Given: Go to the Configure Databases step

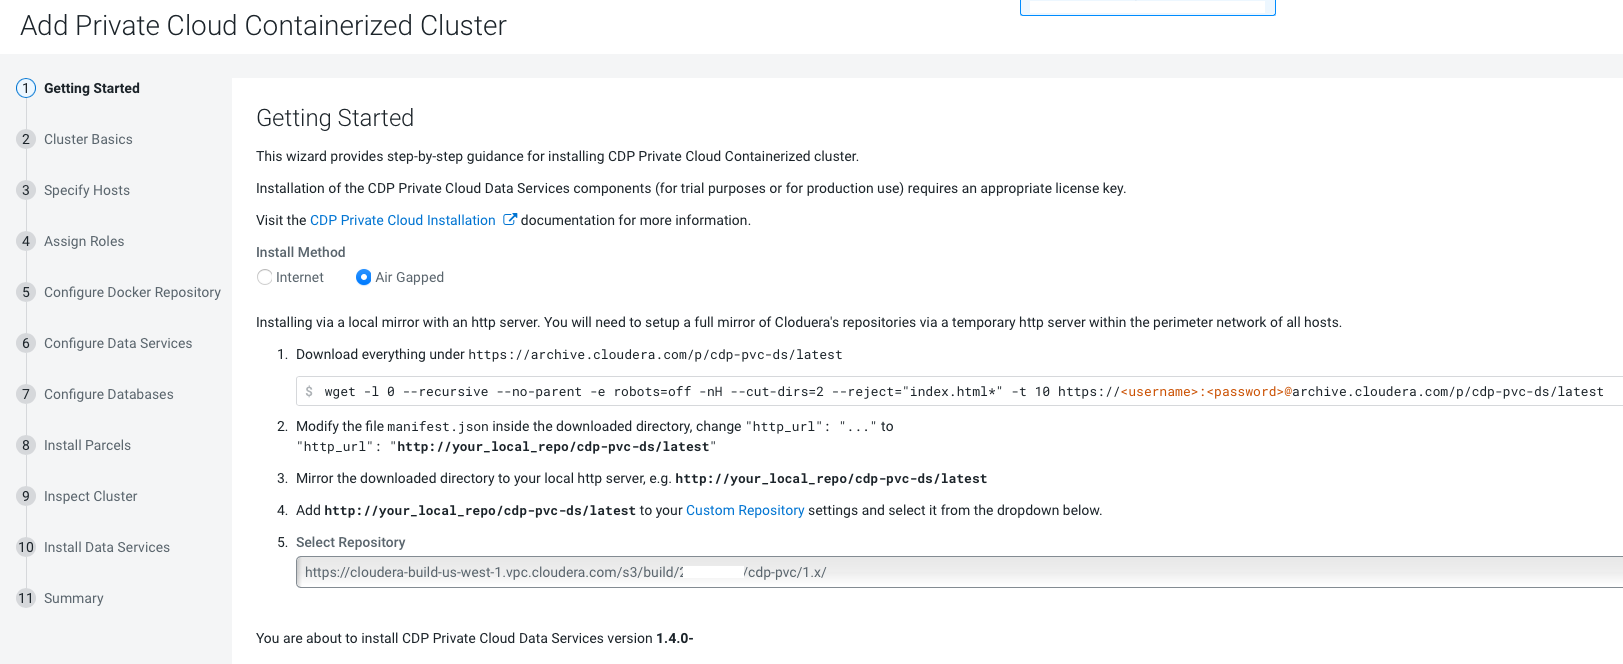Looking at the screenshot, I should coord(109,394).
